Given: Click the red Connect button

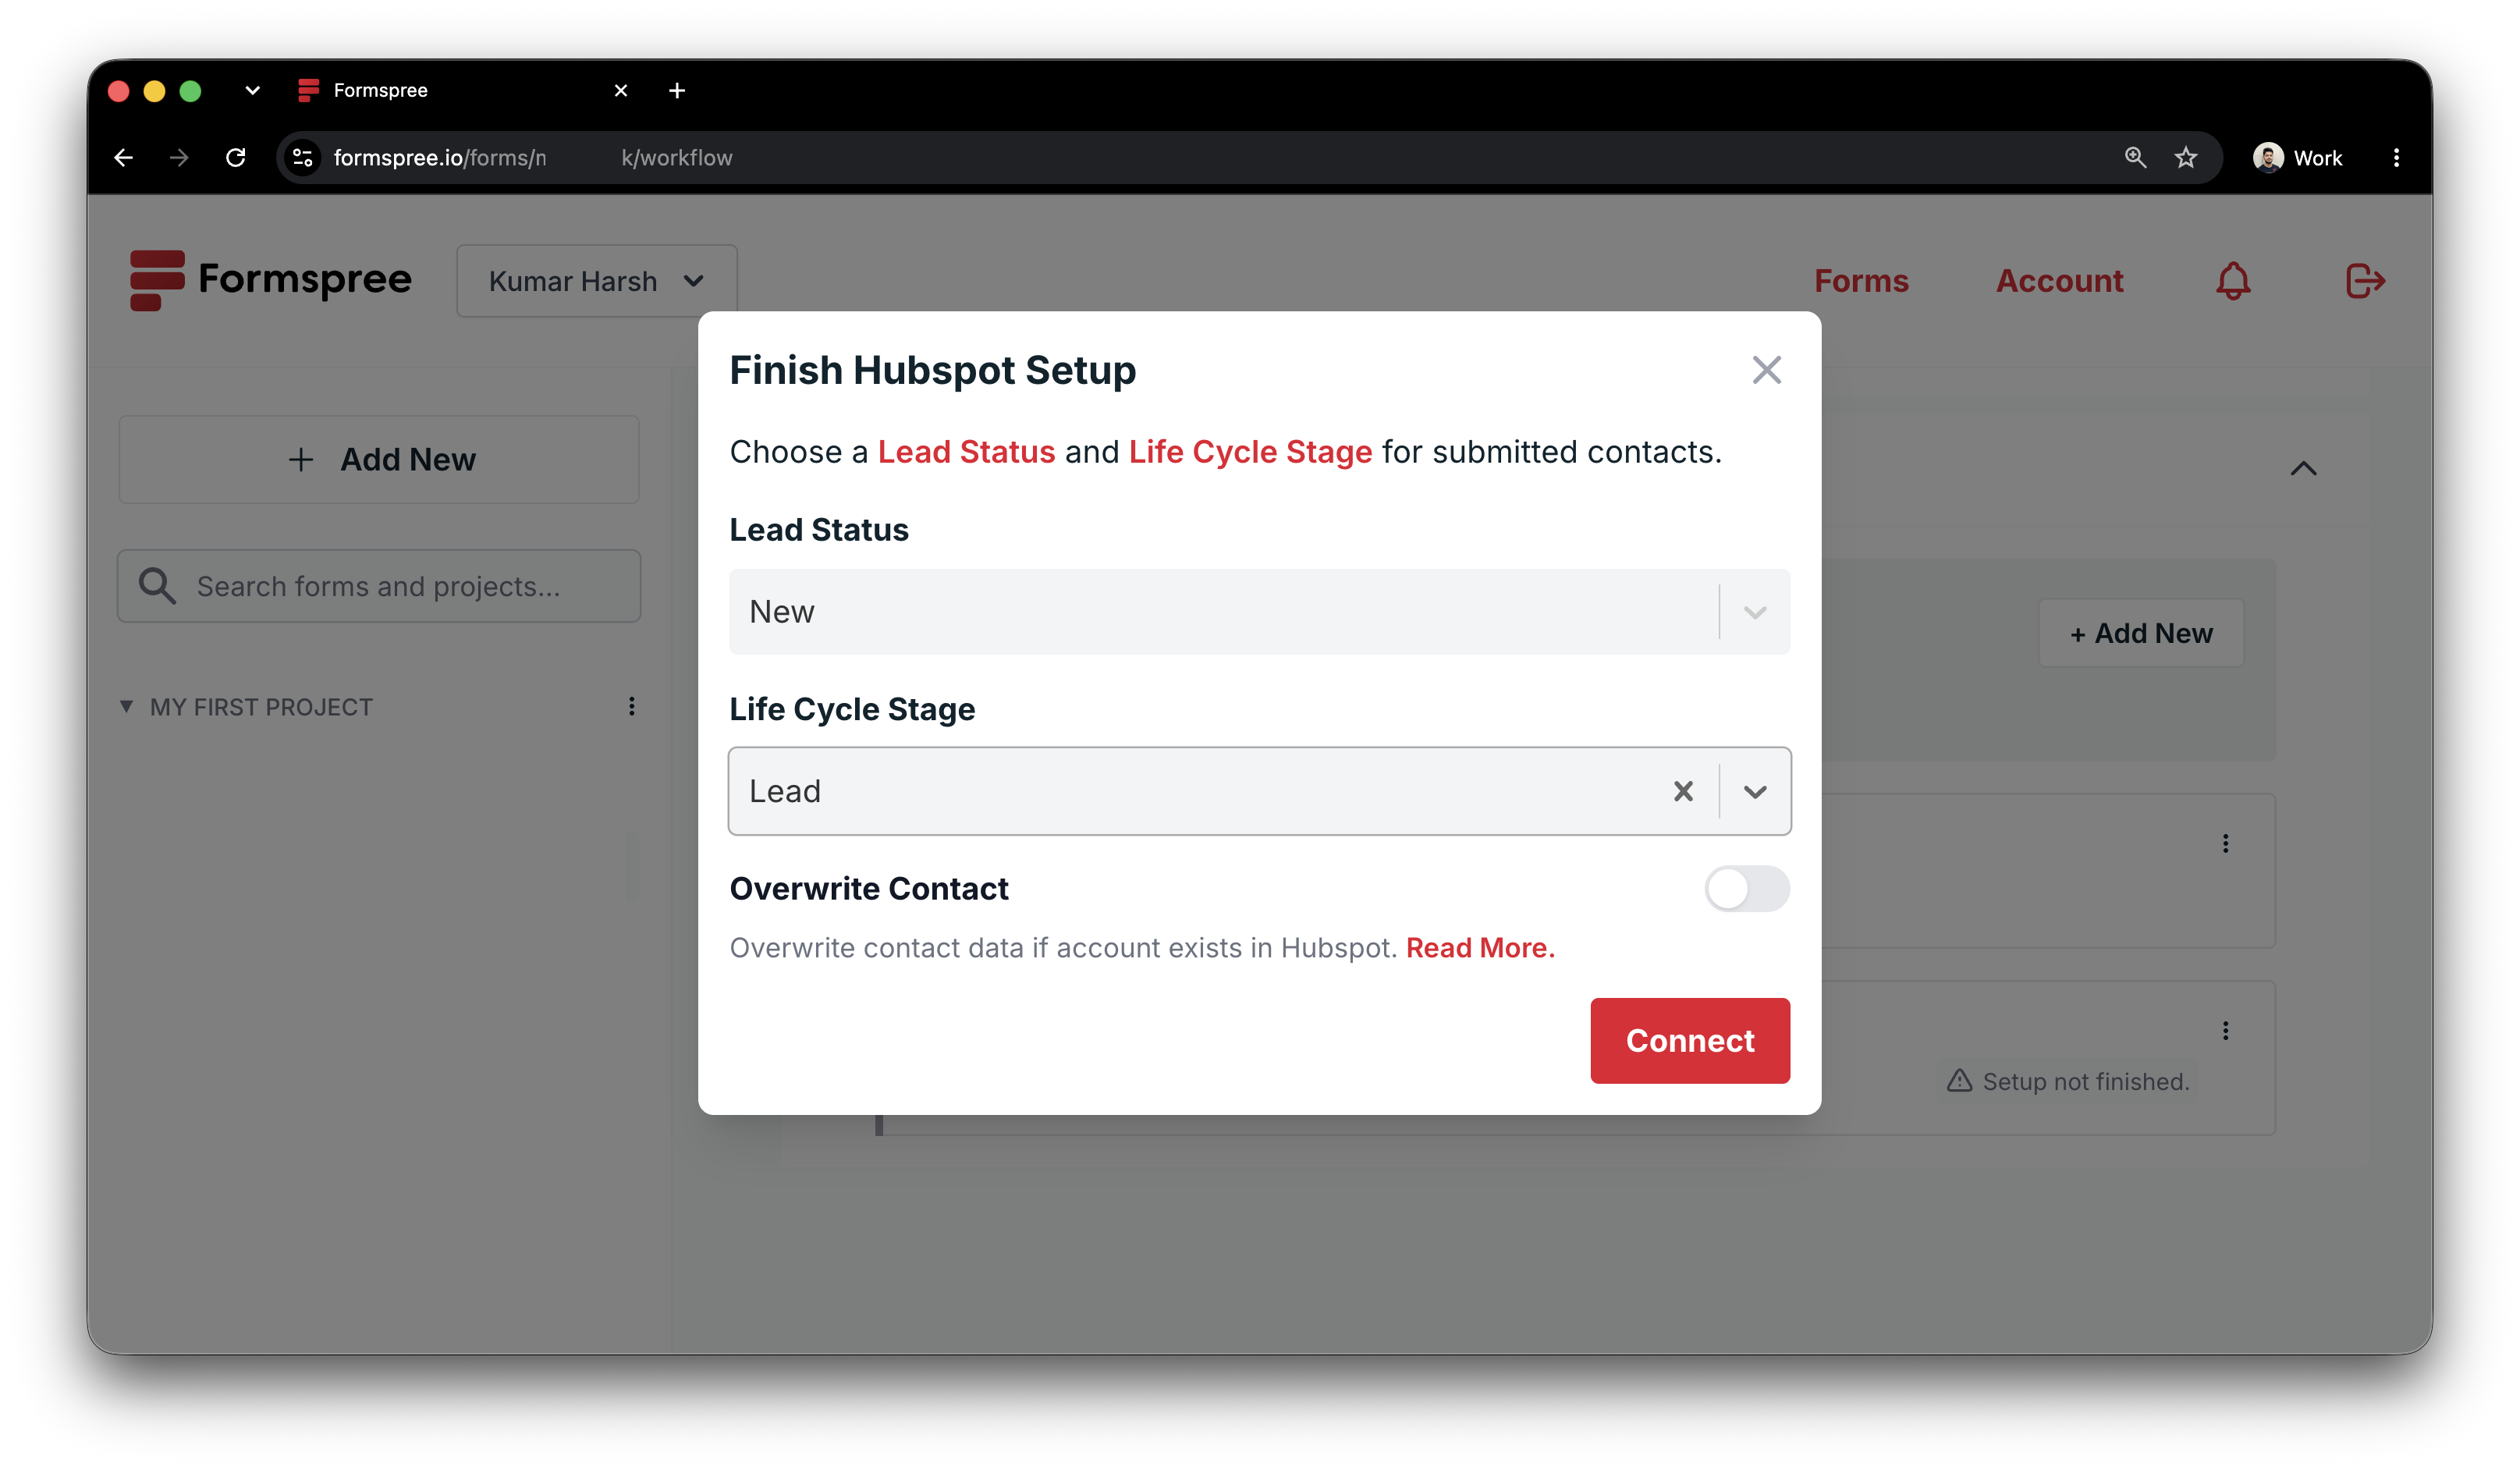Looking at the screenshot, I should point(1690,1040).
